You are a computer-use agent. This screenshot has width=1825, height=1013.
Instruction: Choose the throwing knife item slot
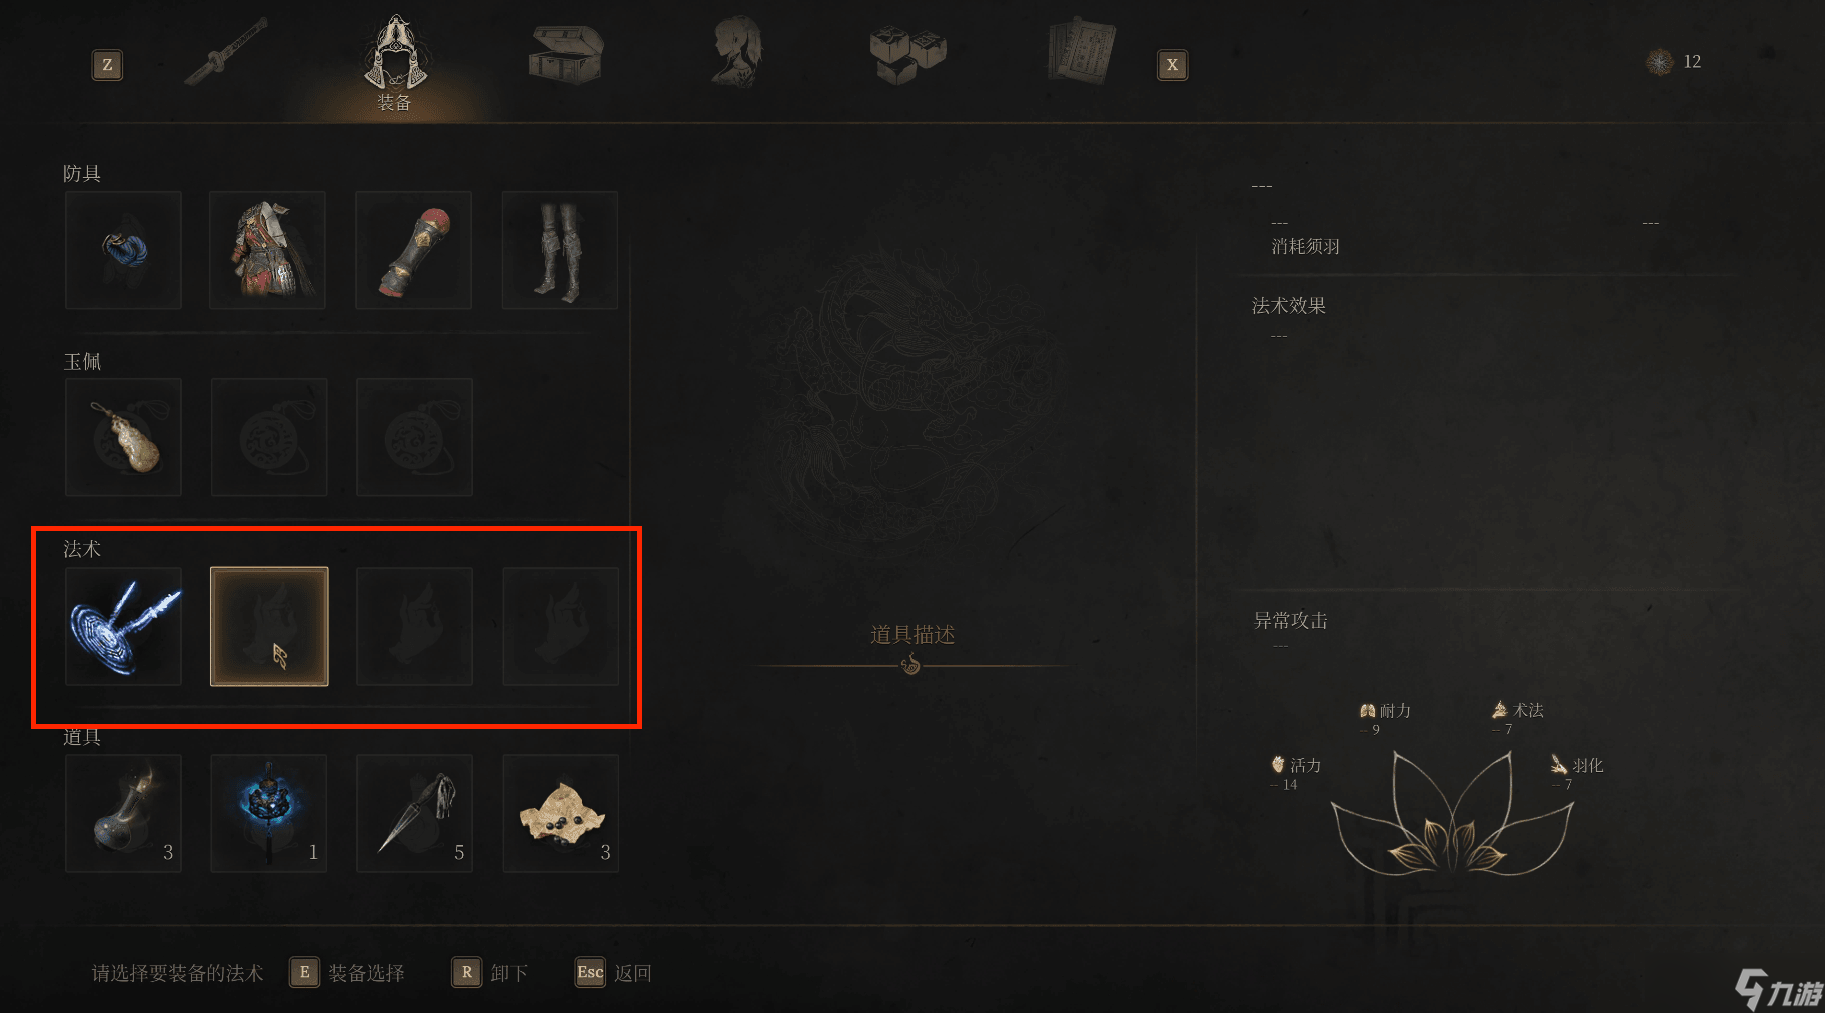[x=415, y=813]
